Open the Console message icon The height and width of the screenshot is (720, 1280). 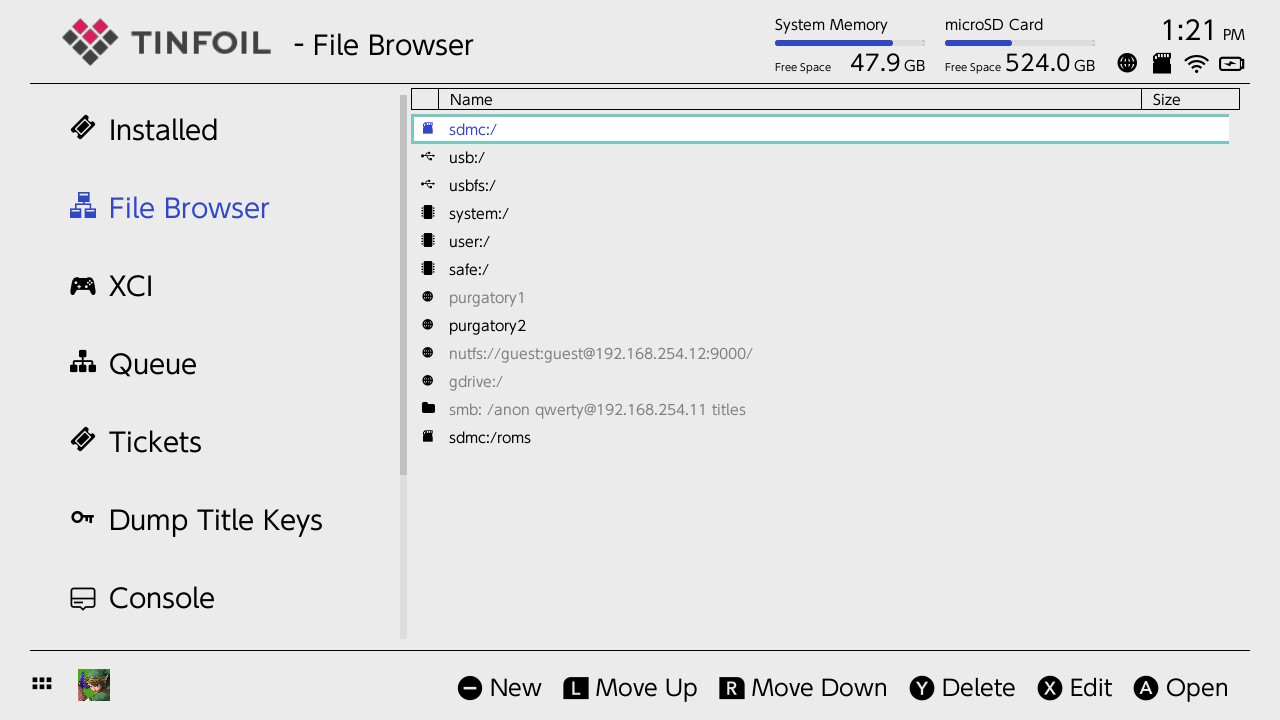[x=83, y=598]
